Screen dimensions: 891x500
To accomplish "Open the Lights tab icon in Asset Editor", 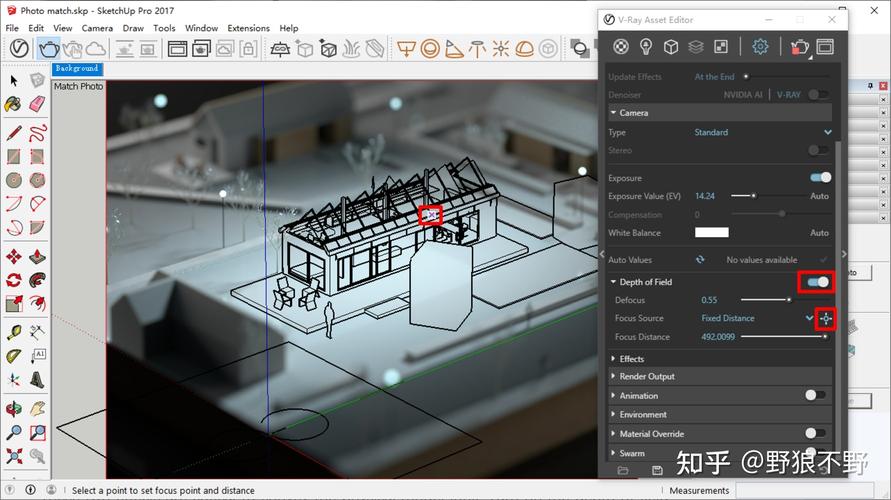I will (x=646, y=46).
